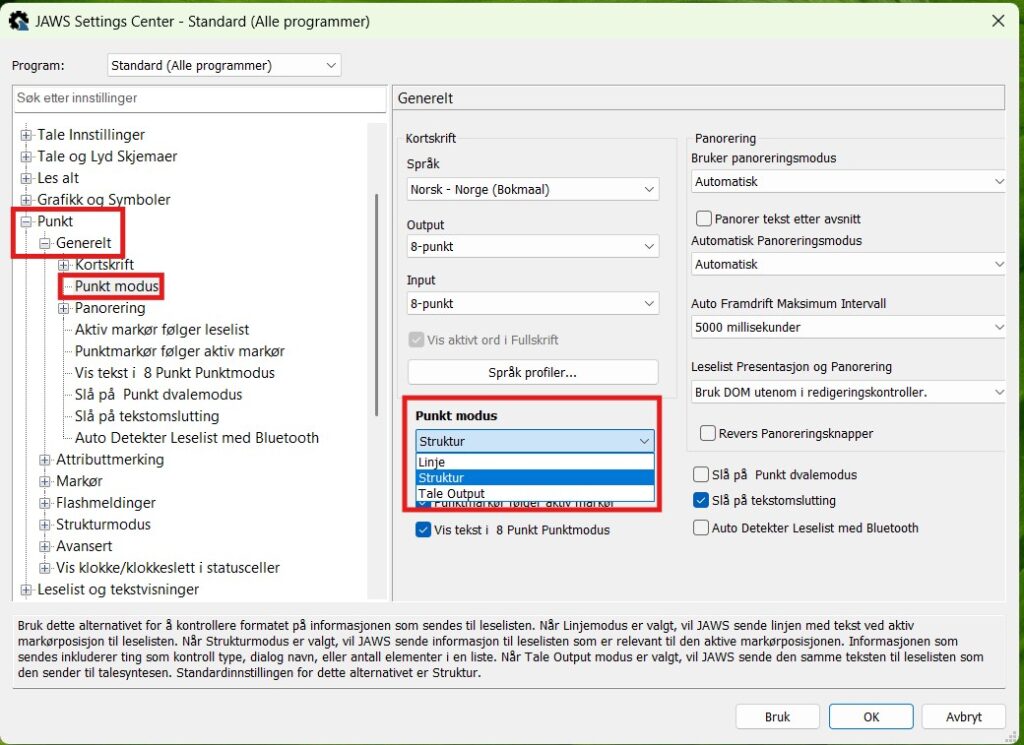1024x745 pixels.
Task: Click the Søk etter innstillinger search field
Action: (x=199, y=99)
